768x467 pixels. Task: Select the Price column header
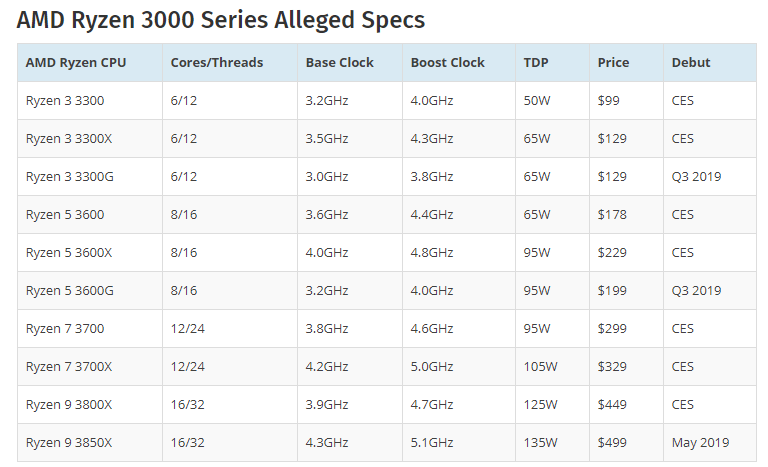613,62
